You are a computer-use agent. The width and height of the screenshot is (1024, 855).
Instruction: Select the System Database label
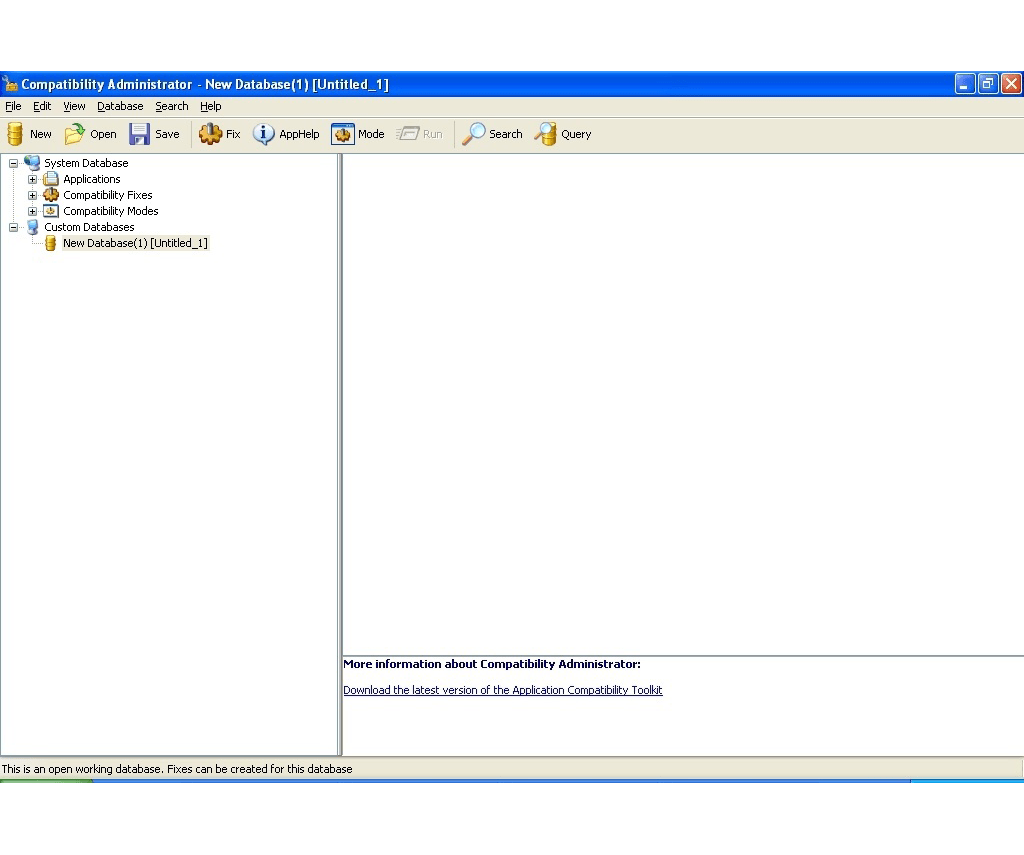pyautogui.click(x=86, y=163)
